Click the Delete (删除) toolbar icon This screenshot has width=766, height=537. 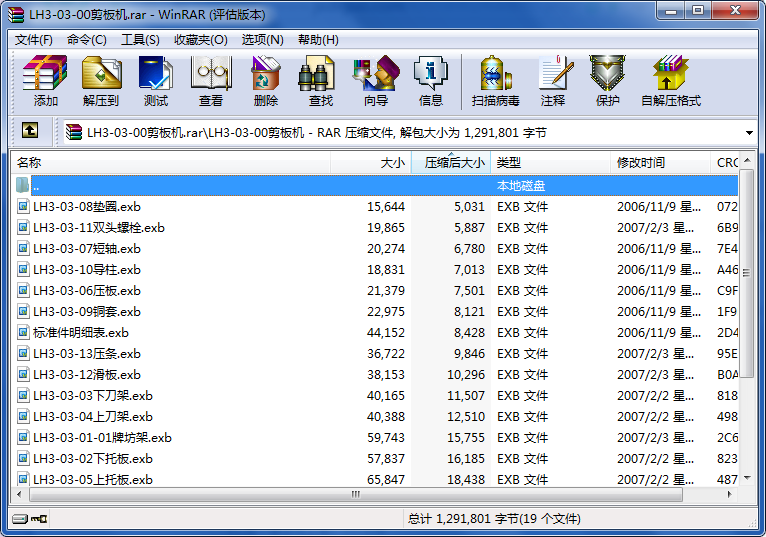[x=266, y=81]
